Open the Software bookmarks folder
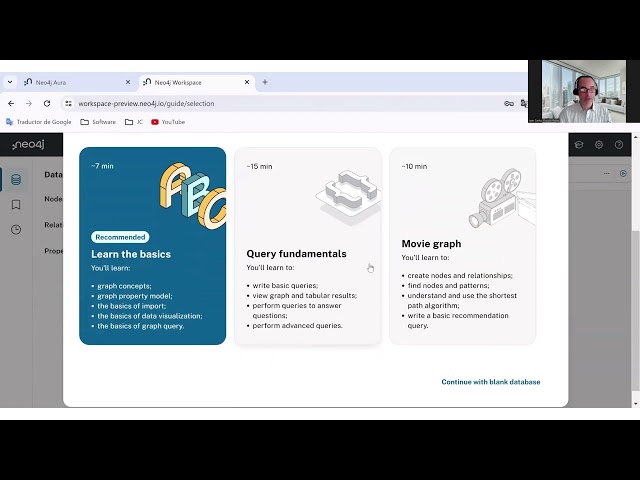The width and height of the screenshot is (640, 480). (98, 122)
